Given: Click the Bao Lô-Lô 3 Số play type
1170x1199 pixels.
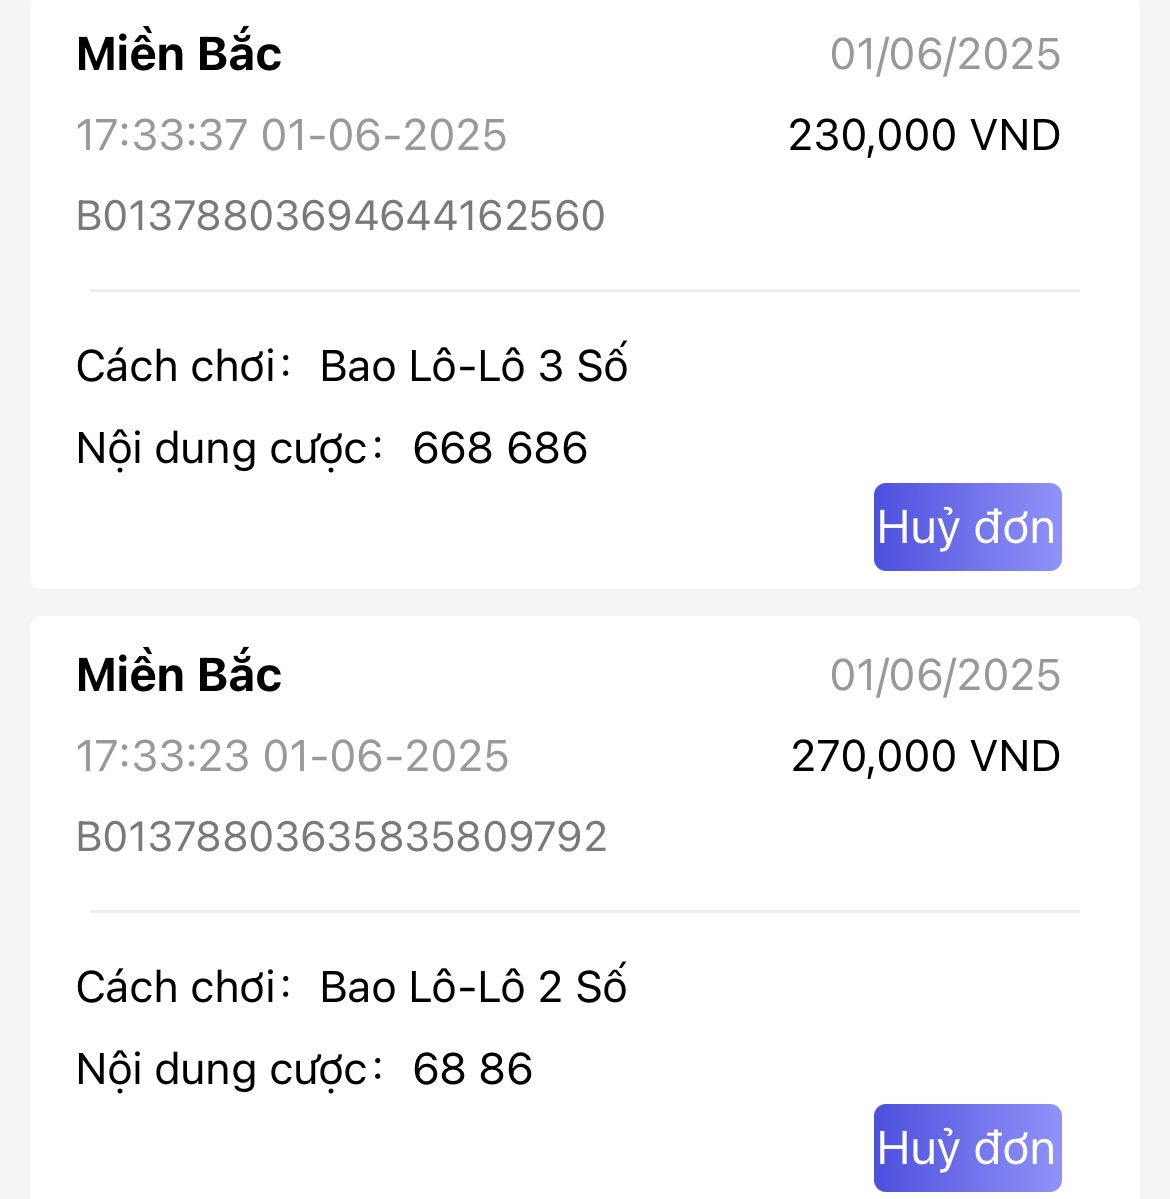Looking at the screenshot, I should [x=473, y=366].
